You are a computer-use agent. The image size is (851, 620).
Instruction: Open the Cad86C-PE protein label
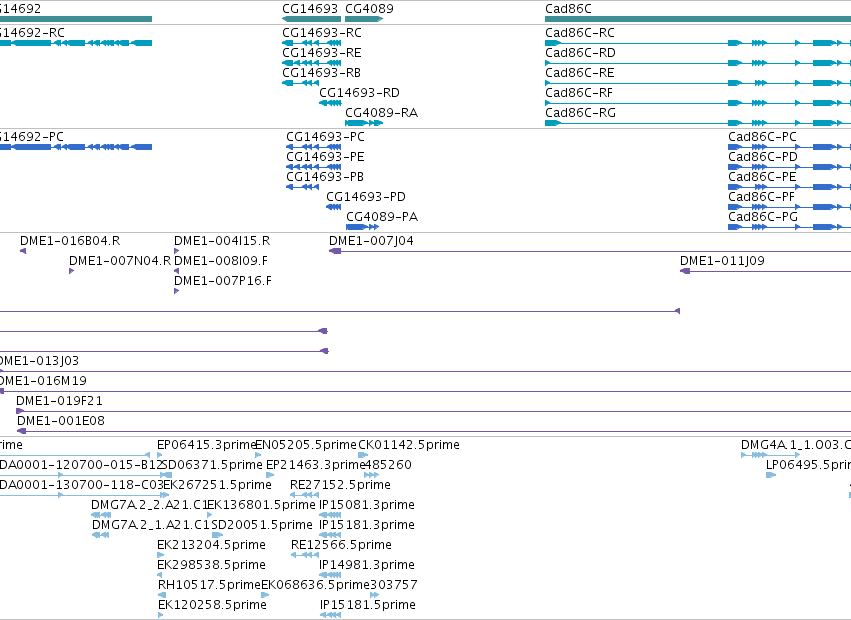coord(763,177)
